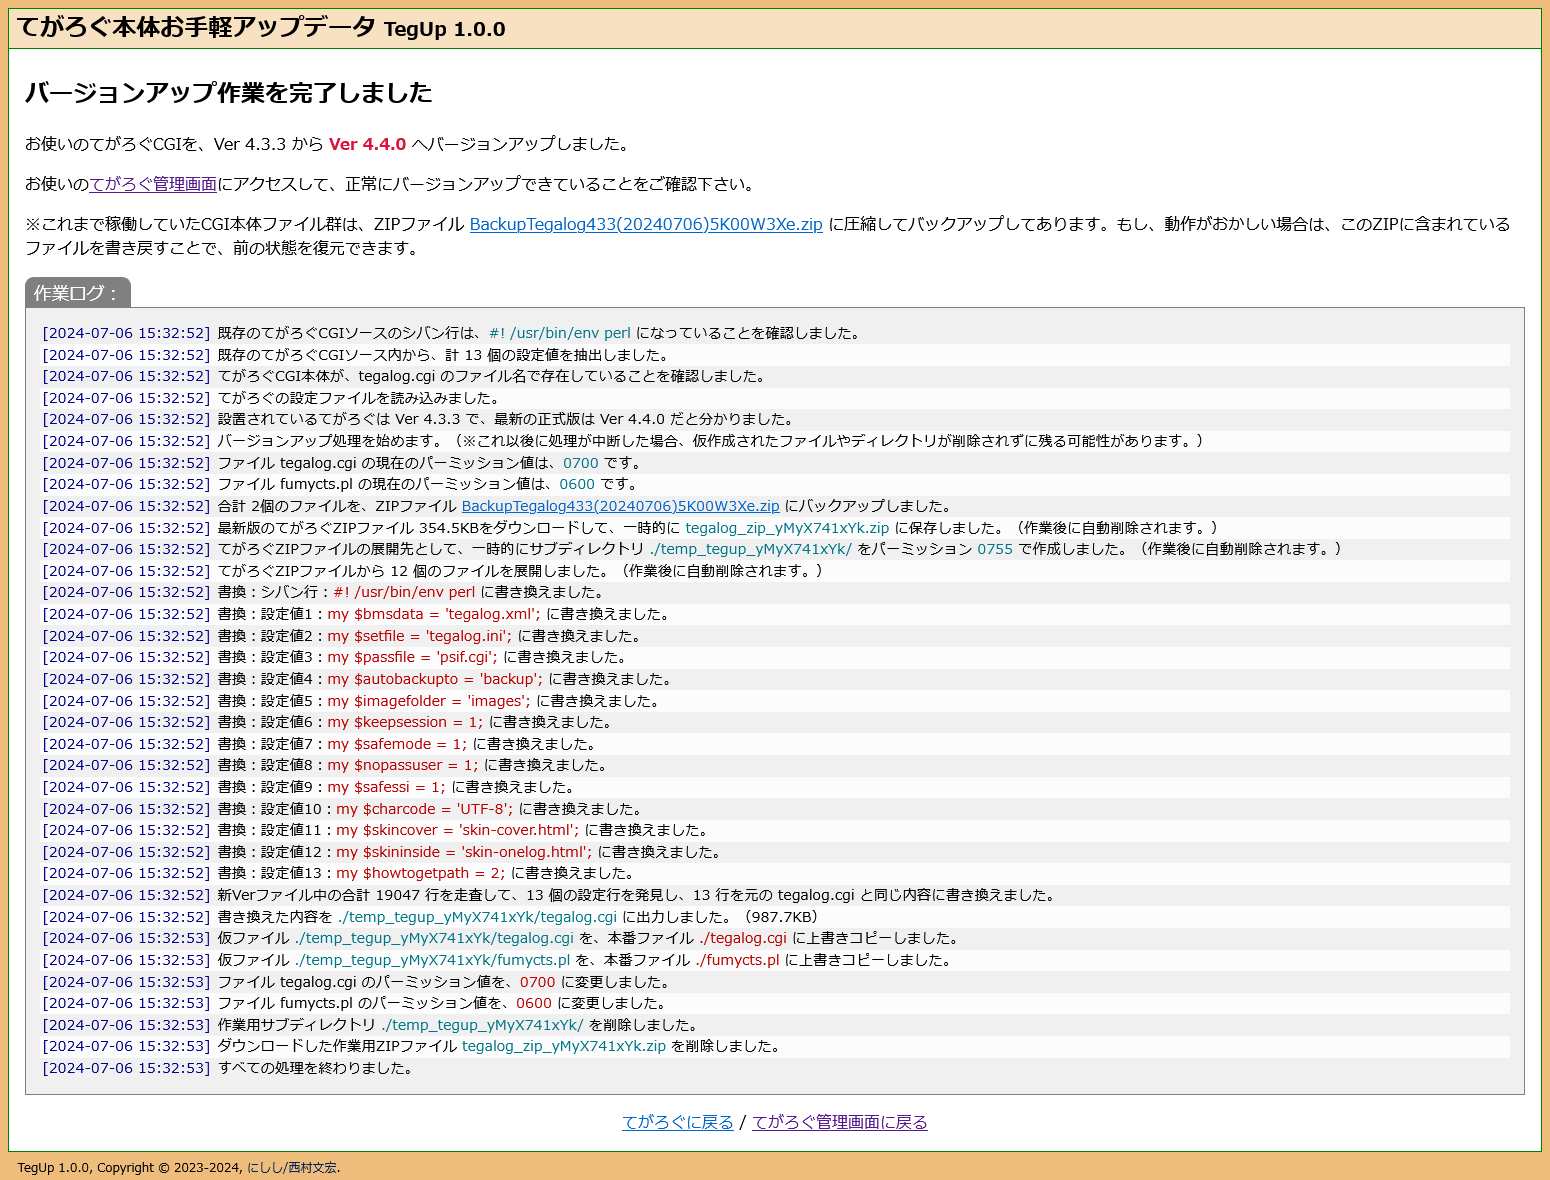This screenshot has height=1180, width=1550.
Task: Click permission value 0755 in the log
Action: [995, 549]
